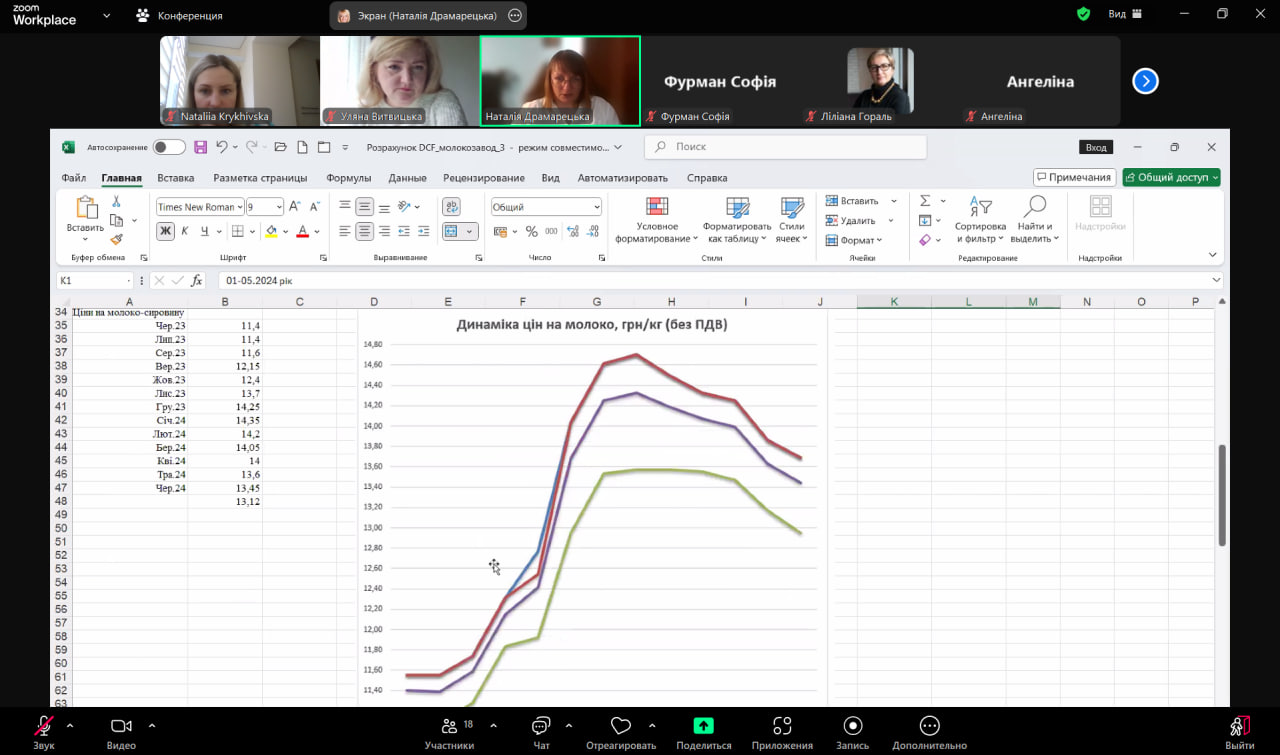1280x755 pixels.
Task: Toggle Underline (Ч) formatting
Action: (205, 231)
